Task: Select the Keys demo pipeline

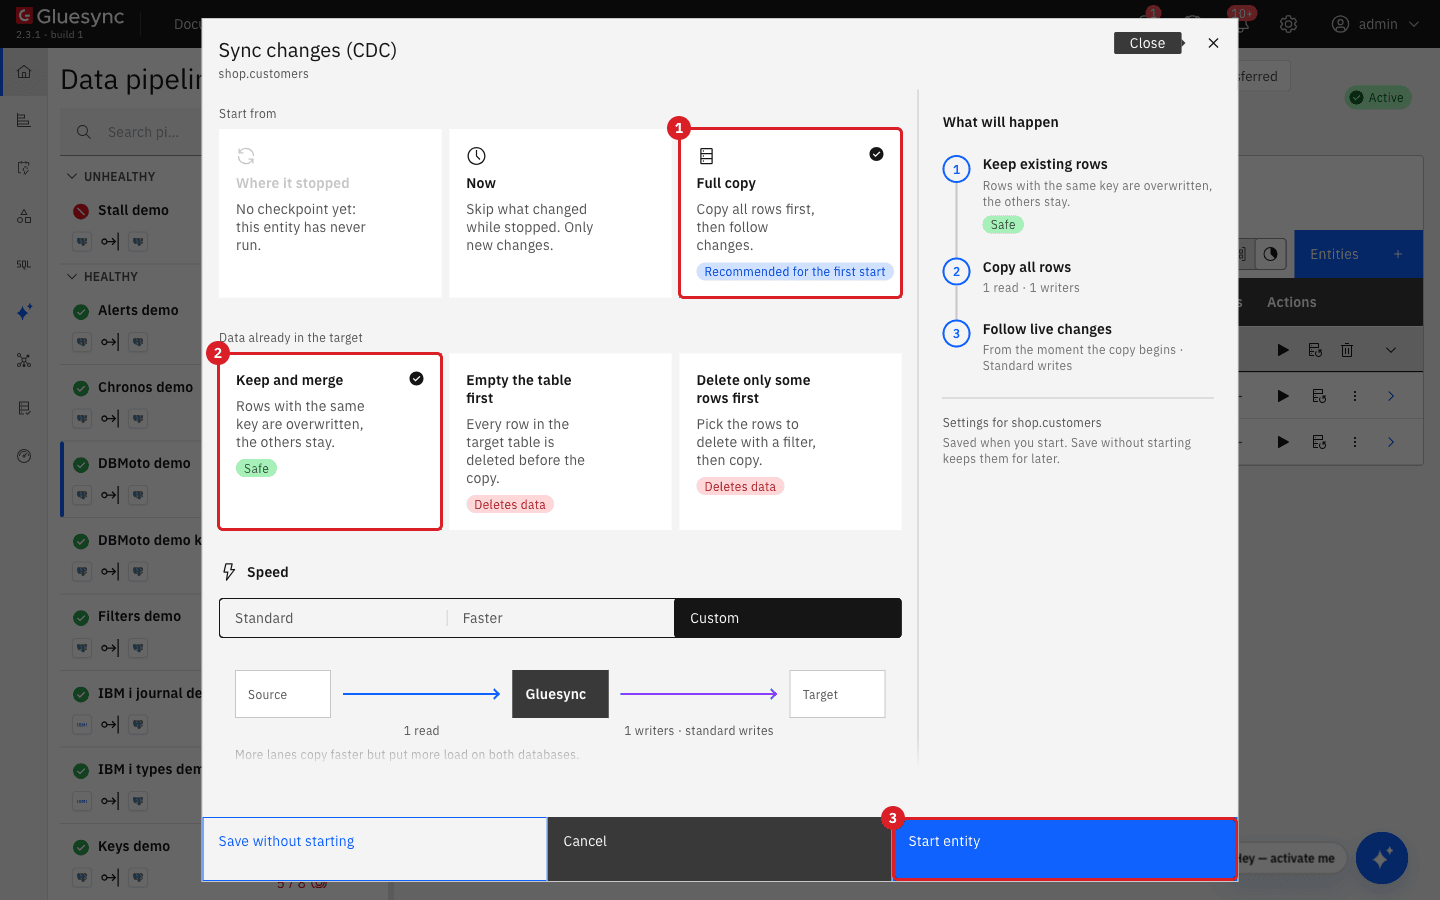Action: [134, 846]
